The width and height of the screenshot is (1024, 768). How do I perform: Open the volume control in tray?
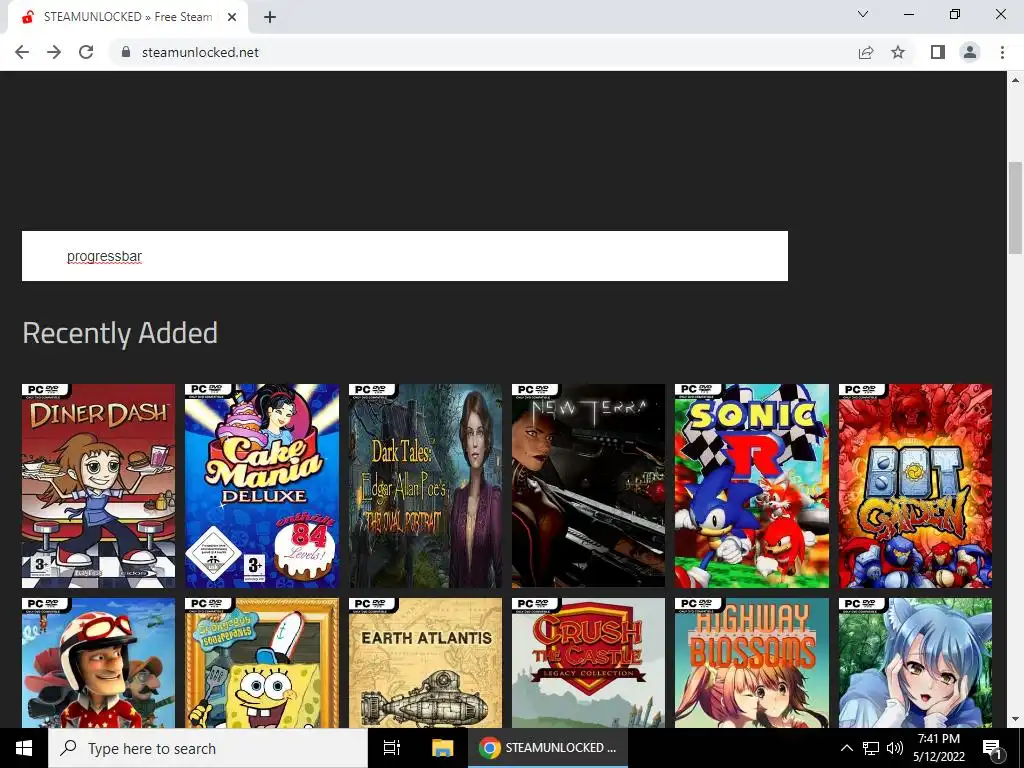point(895,748)
